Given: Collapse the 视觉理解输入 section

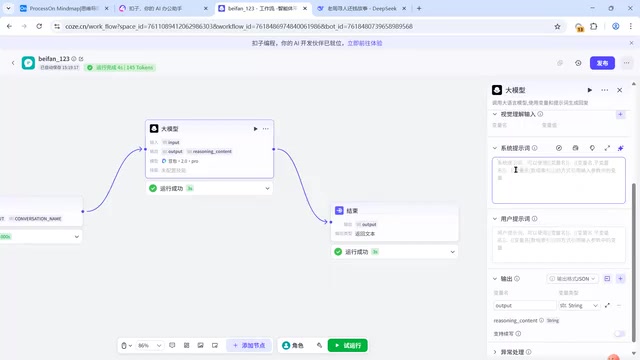Looking at the screenshot, I should tap(495, 114).
